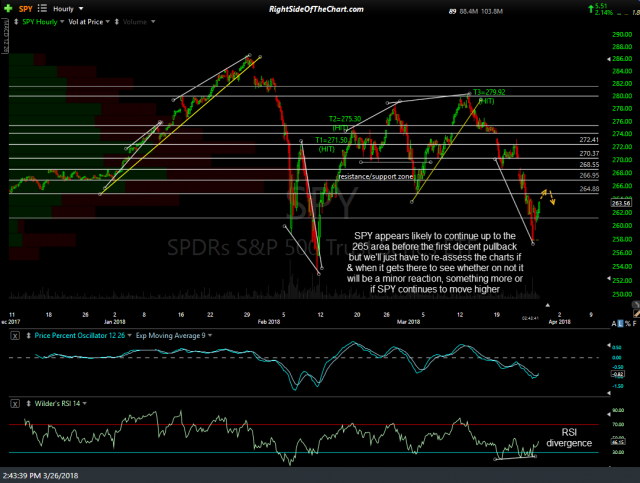
Task: Select the 268.55 level label
Action: tap(589, 165)
